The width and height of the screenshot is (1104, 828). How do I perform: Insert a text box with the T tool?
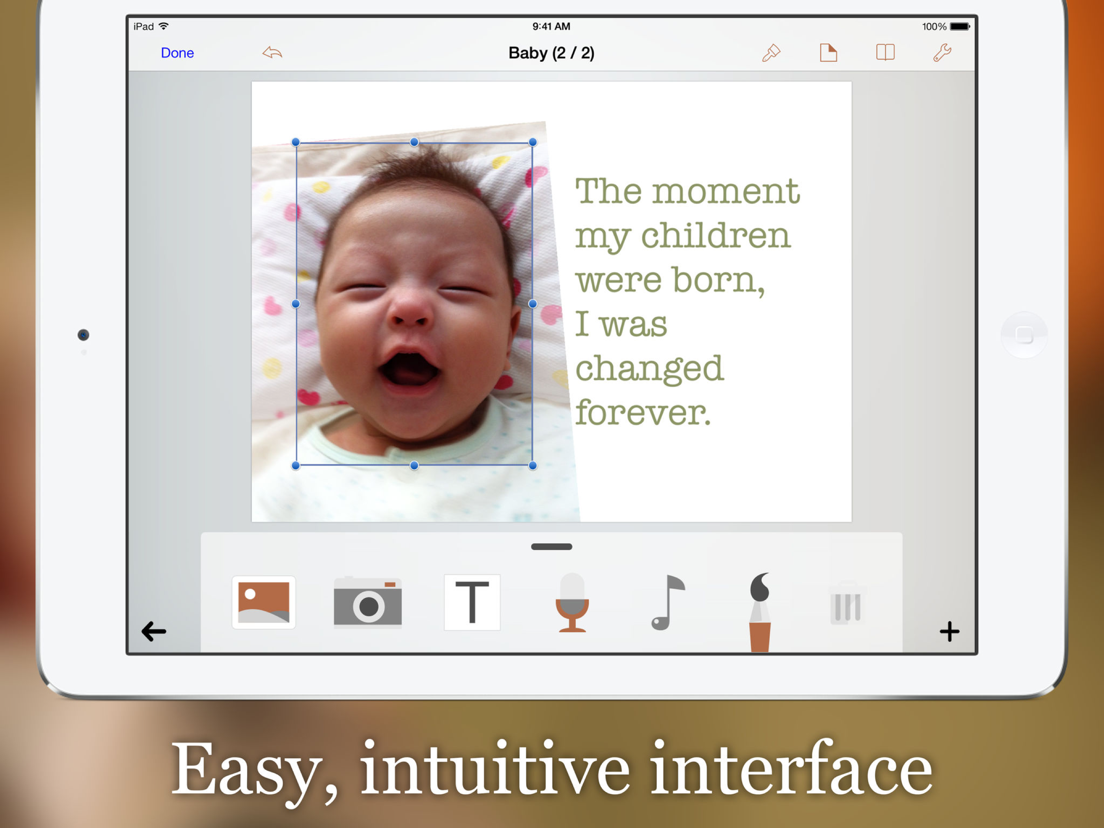tap(472, 603)
